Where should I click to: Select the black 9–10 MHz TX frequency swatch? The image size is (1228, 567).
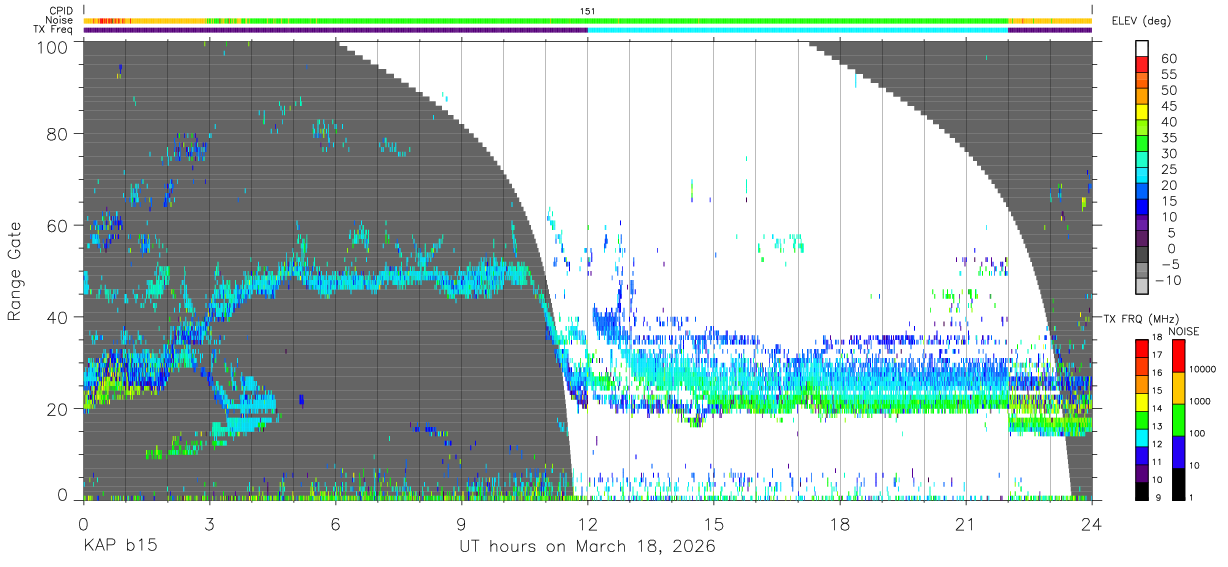point(1142,491)
